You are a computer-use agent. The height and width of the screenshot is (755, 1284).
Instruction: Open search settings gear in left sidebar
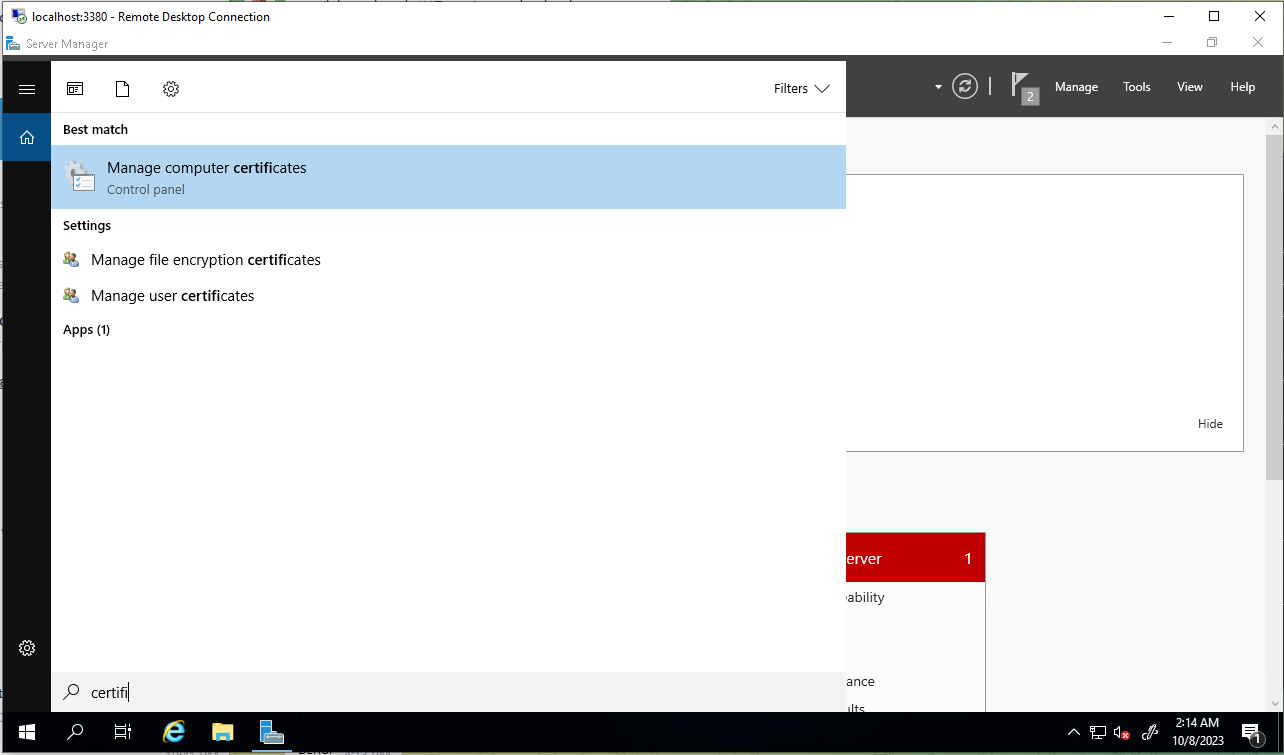[27, 648]
